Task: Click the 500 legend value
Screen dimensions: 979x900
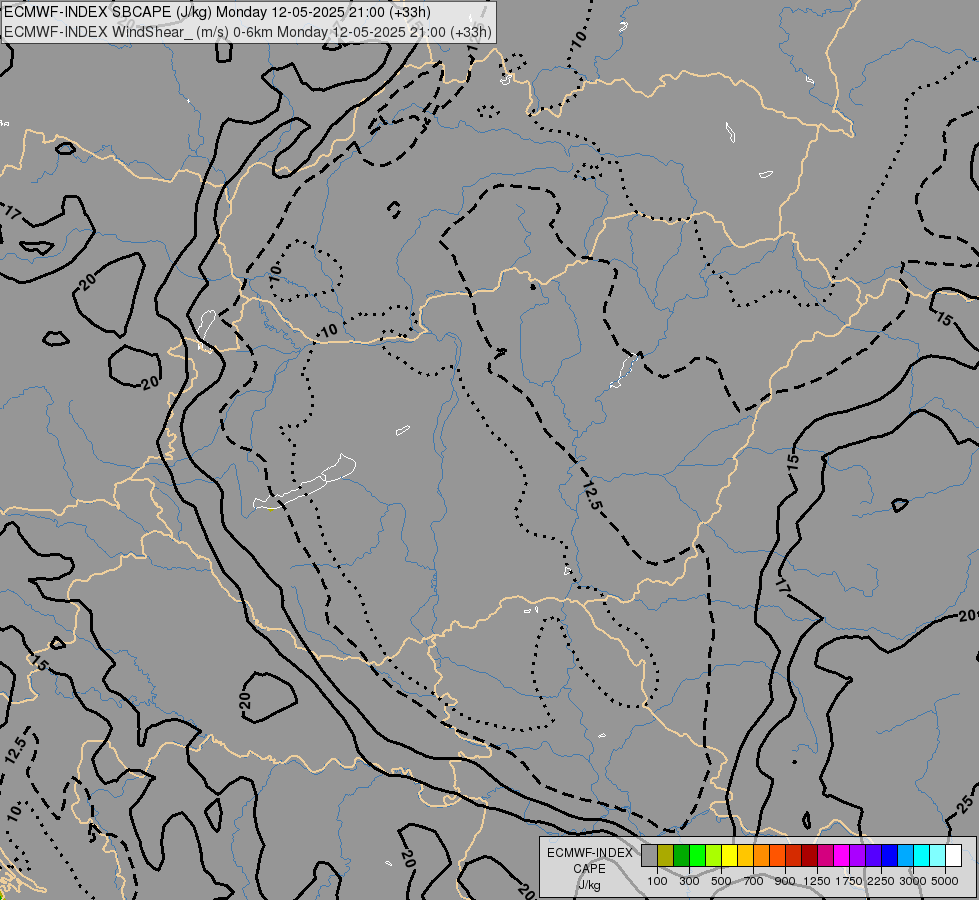Action: (x=721, y=881)
